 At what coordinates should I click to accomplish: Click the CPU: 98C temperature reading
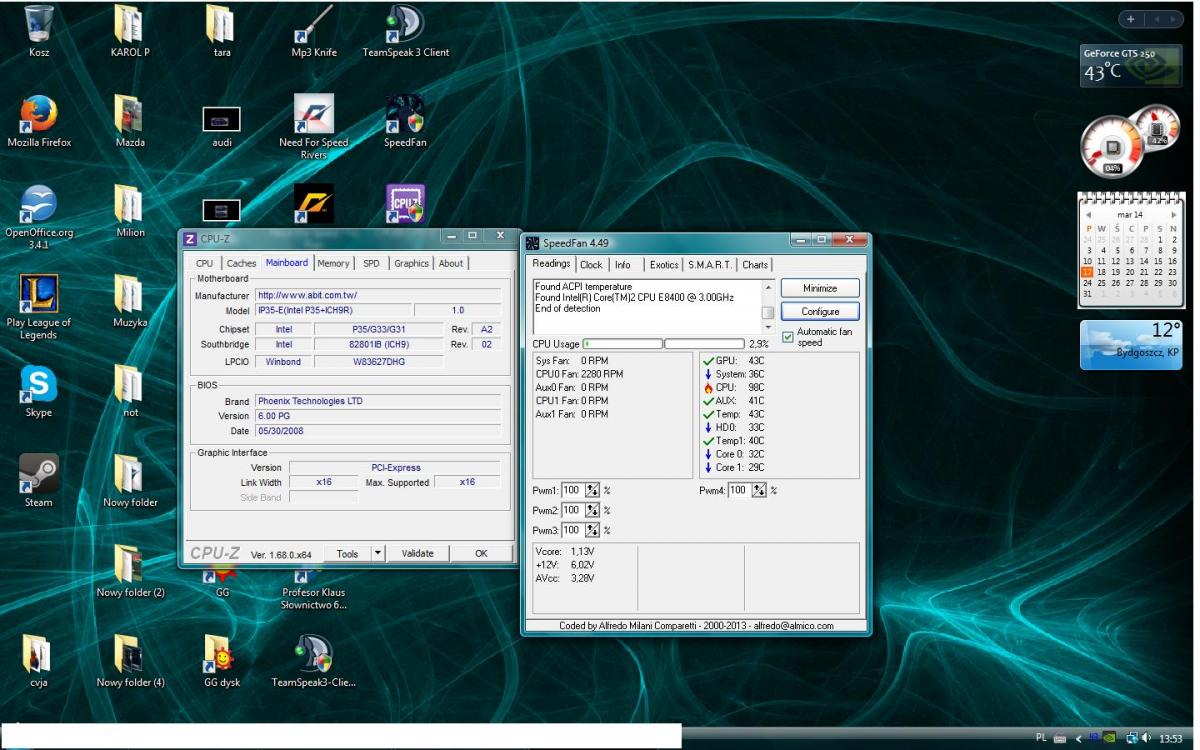(733, 388)
